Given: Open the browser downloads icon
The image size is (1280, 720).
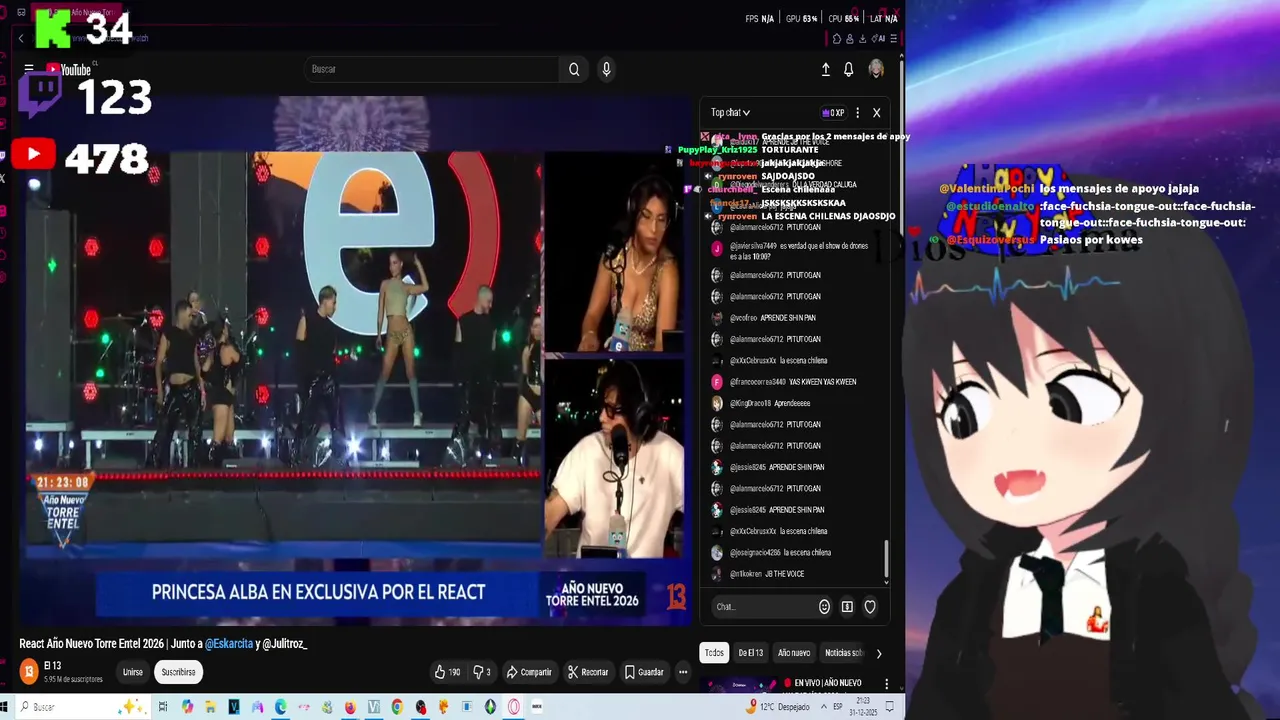Looking at the screenshot, I should [861, 38].
